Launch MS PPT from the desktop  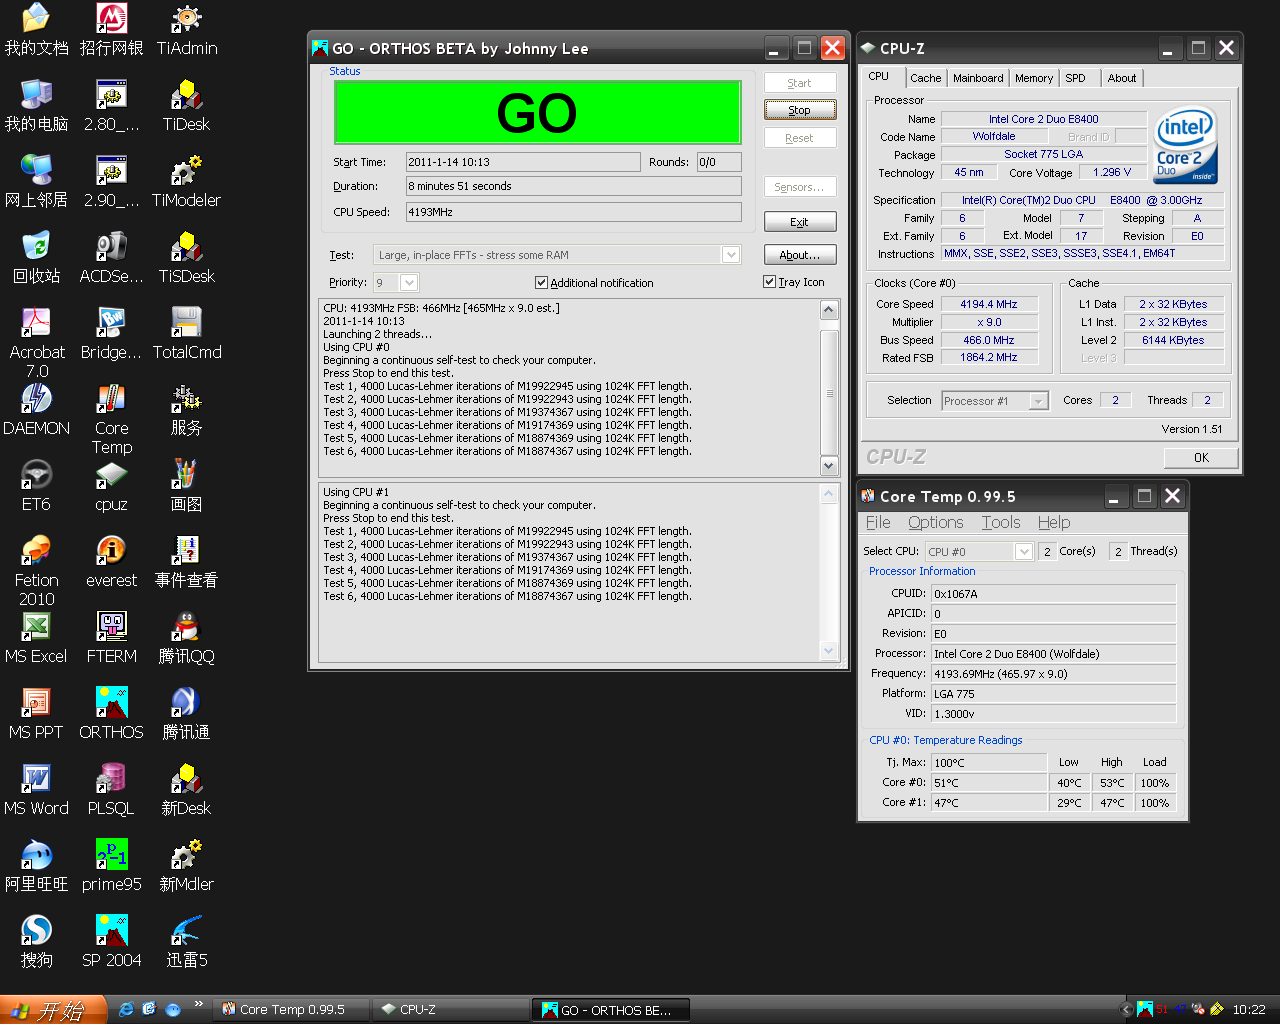click(x=36, y=713)
